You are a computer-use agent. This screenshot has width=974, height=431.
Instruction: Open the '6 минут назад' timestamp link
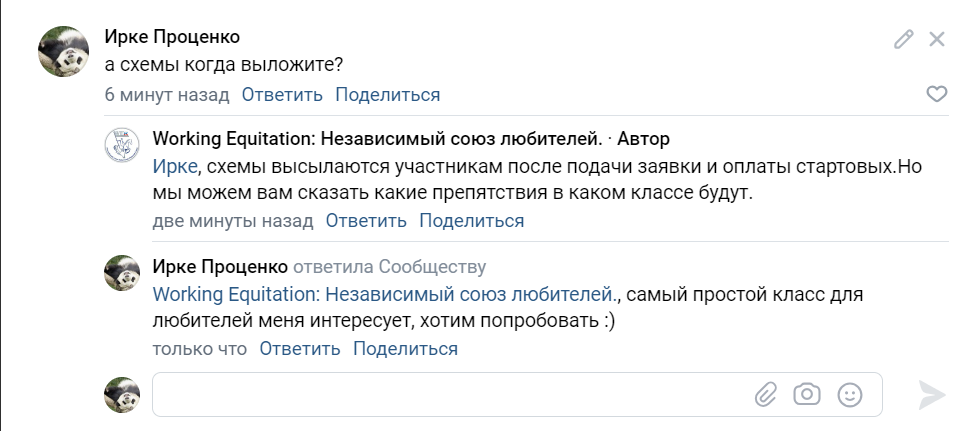tap(167, 95)
